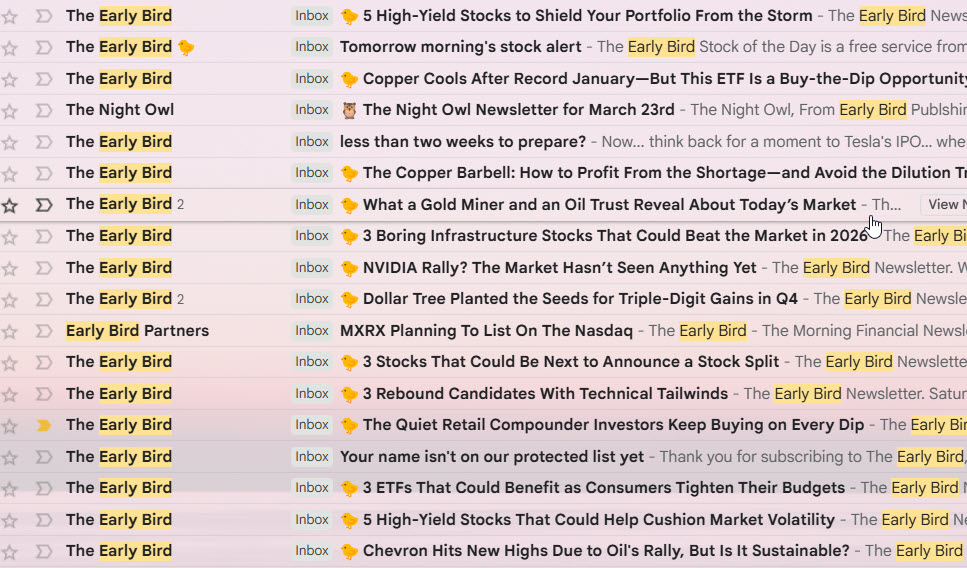Click sender 'Early Bird Partners'
The height and width of the screenshot is (568, 967).
[x=138, y=331]
